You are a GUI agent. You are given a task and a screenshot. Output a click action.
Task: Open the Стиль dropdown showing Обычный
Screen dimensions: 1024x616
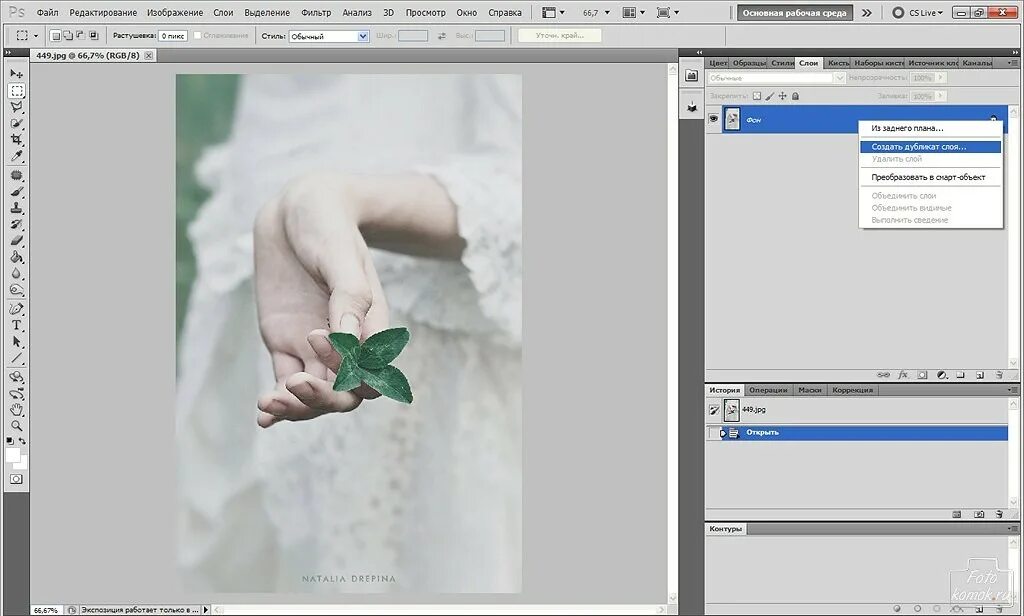(x=329, y=37)
